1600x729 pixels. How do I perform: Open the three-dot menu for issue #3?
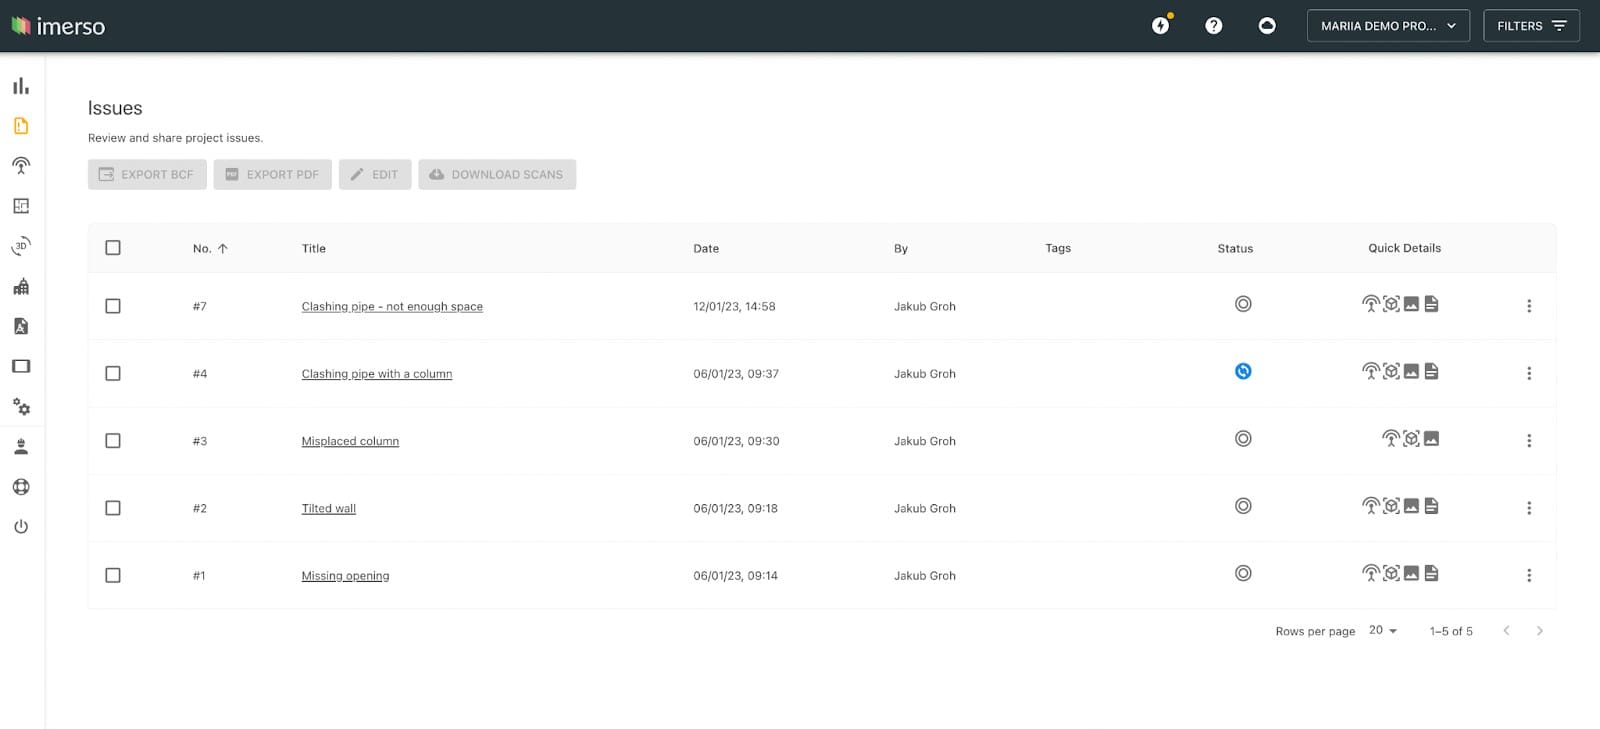[x=1528, y=441]
